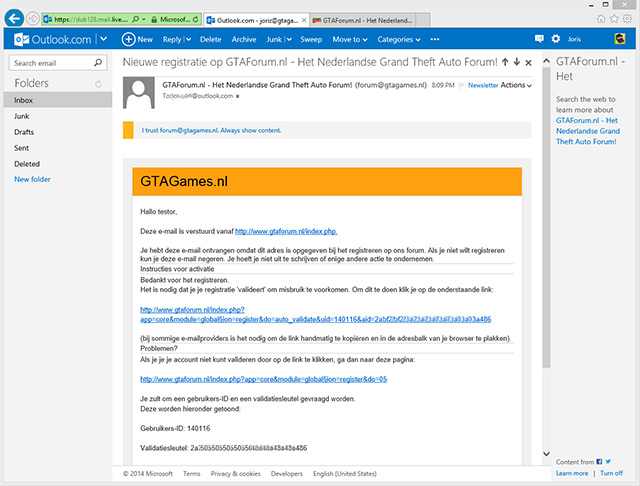Close the Outlook.com browser tab
This screenshot has width=640, height=486.
(x=304, y=20)
